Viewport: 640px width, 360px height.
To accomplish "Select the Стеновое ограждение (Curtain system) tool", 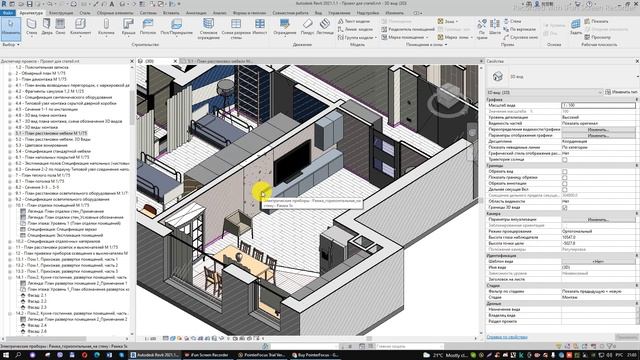I will pyautogui.click(x=208, y=29).
